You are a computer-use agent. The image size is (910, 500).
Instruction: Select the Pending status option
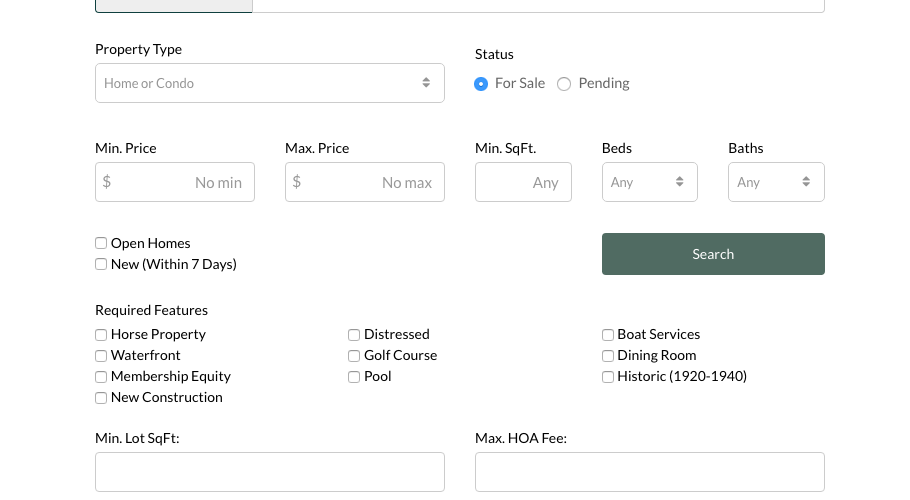coord(564,84)
